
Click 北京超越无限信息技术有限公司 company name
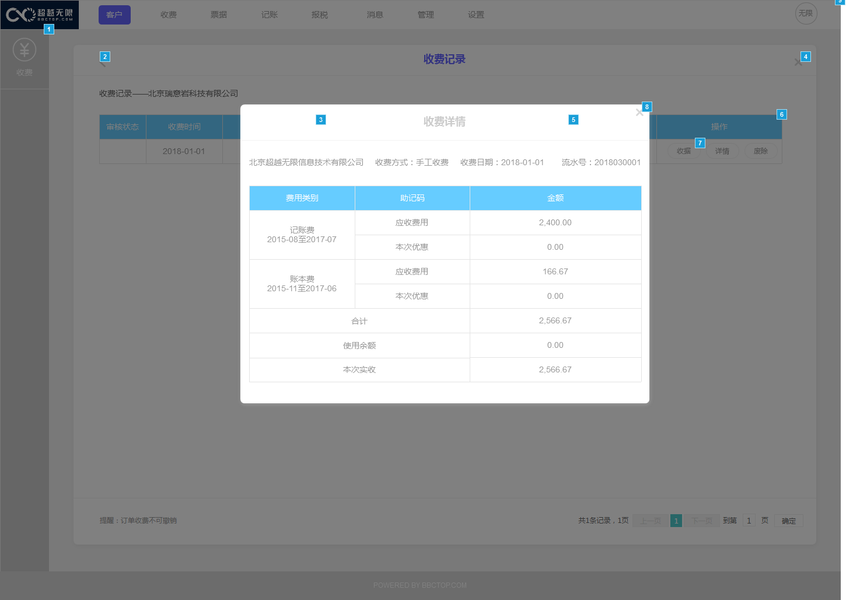(306, 162)
